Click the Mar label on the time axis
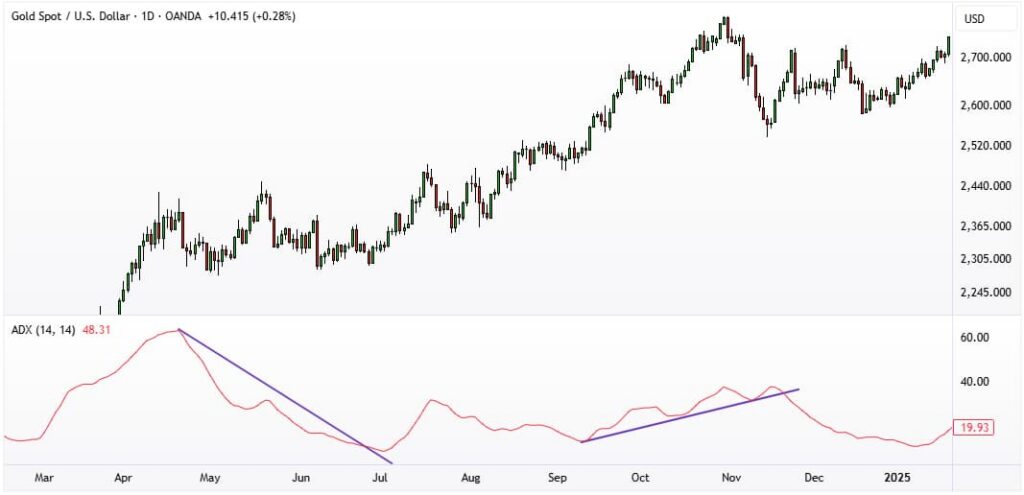 [x=44, y=479]
